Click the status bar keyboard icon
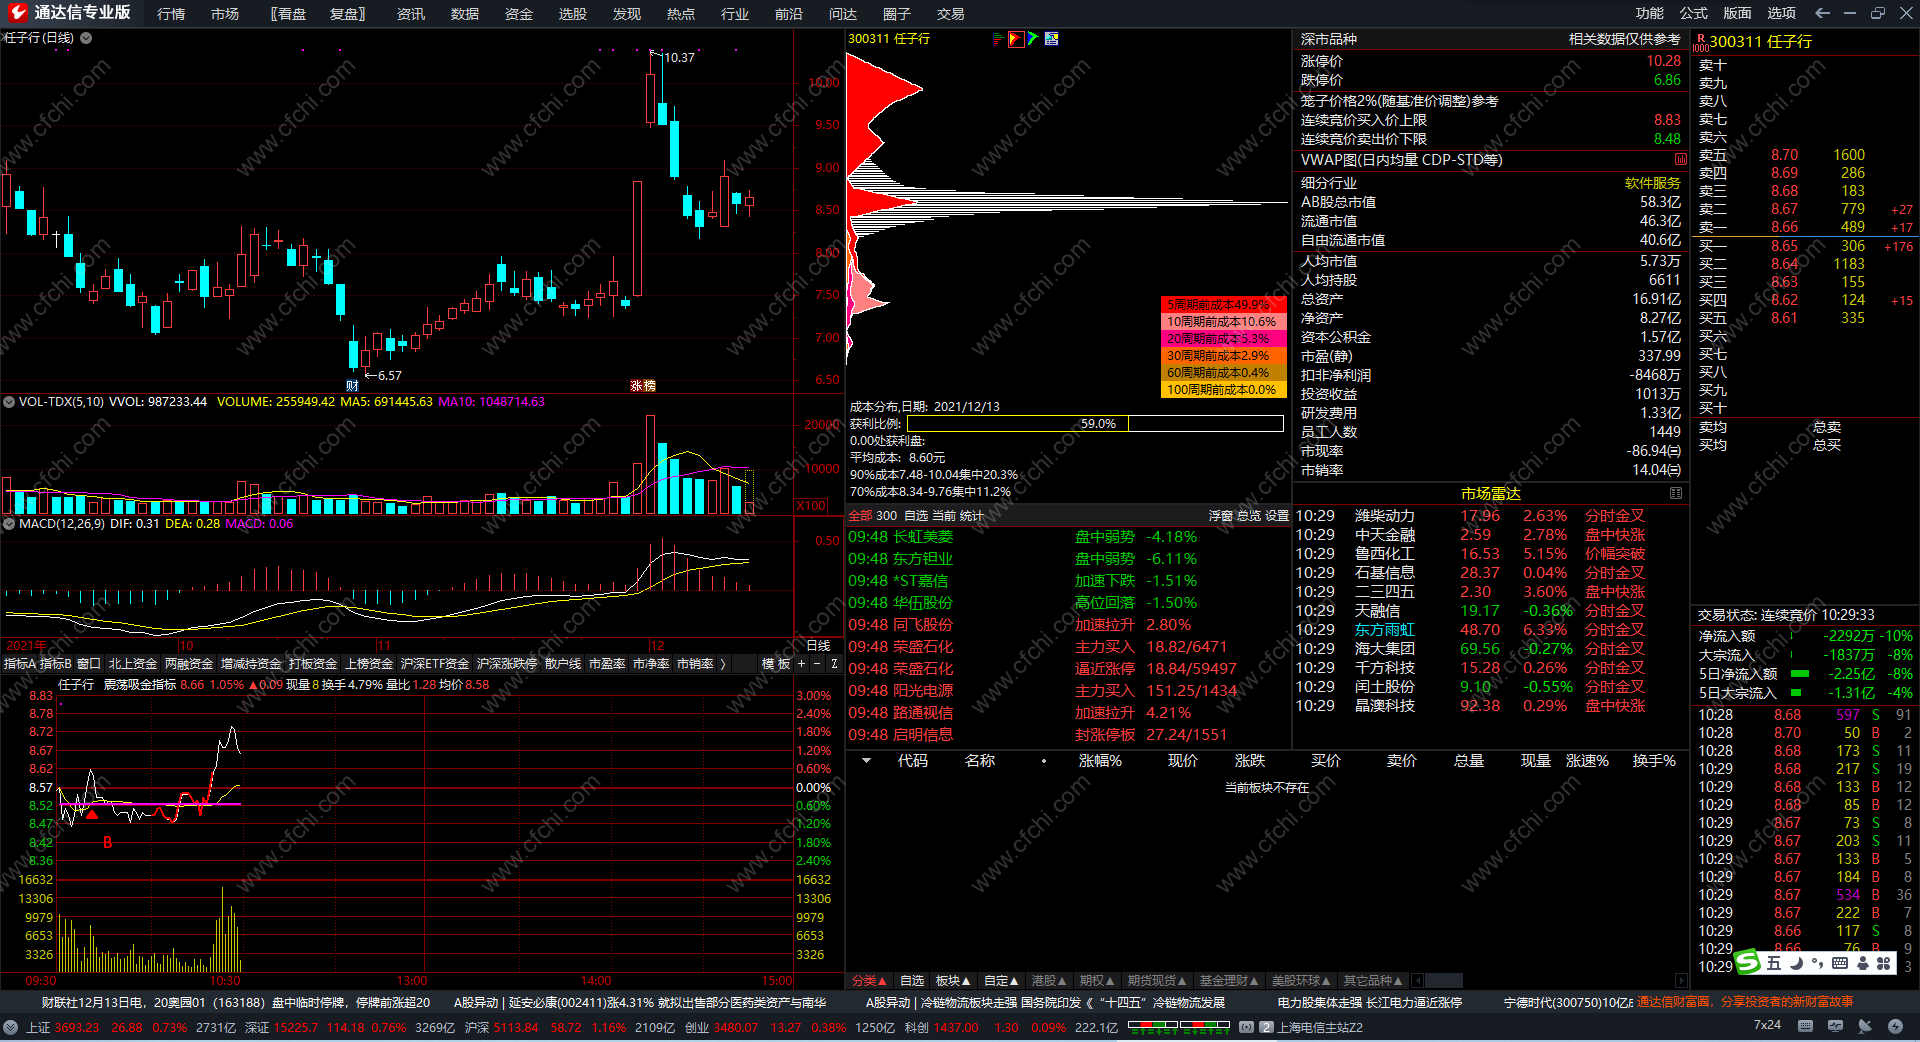 coord(1805,1026)
